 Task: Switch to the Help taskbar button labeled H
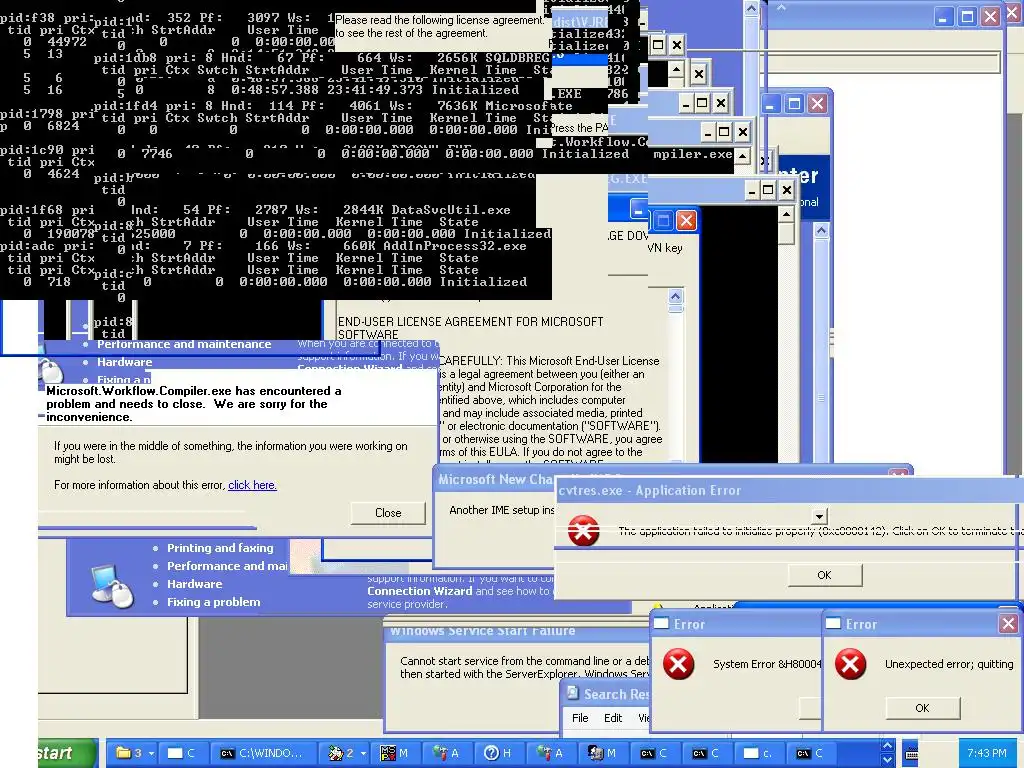tap(498, 753)
